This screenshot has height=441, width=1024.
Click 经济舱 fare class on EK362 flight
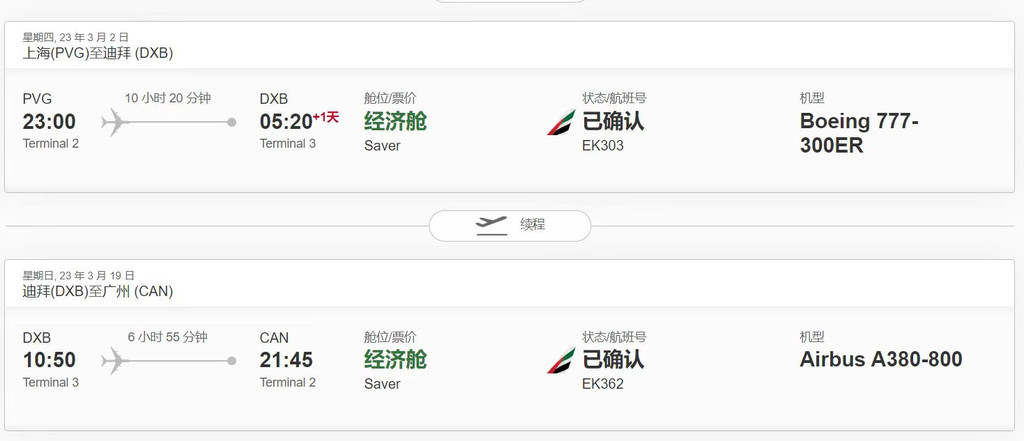click(x=395, y=360)
